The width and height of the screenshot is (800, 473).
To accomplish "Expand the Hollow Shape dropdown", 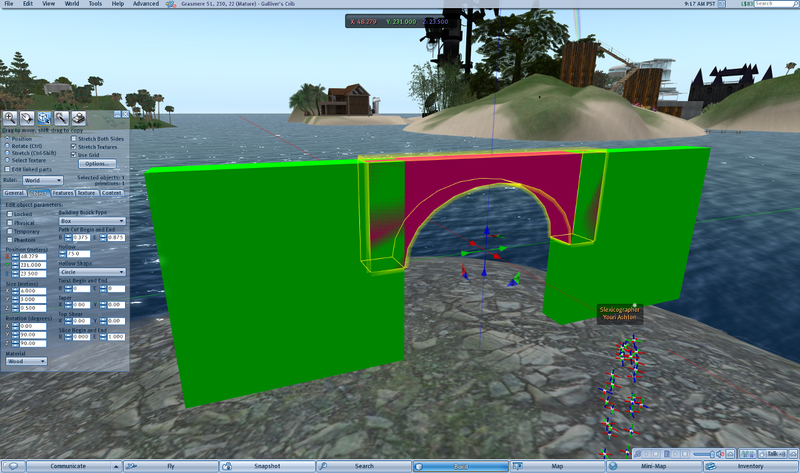I will (92, 271).
